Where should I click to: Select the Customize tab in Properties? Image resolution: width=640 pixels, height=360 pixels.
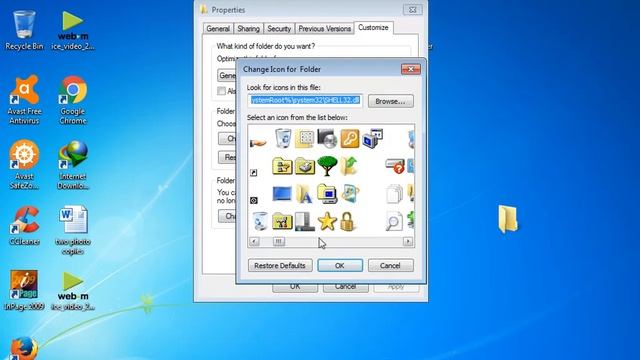click(373, 28)
